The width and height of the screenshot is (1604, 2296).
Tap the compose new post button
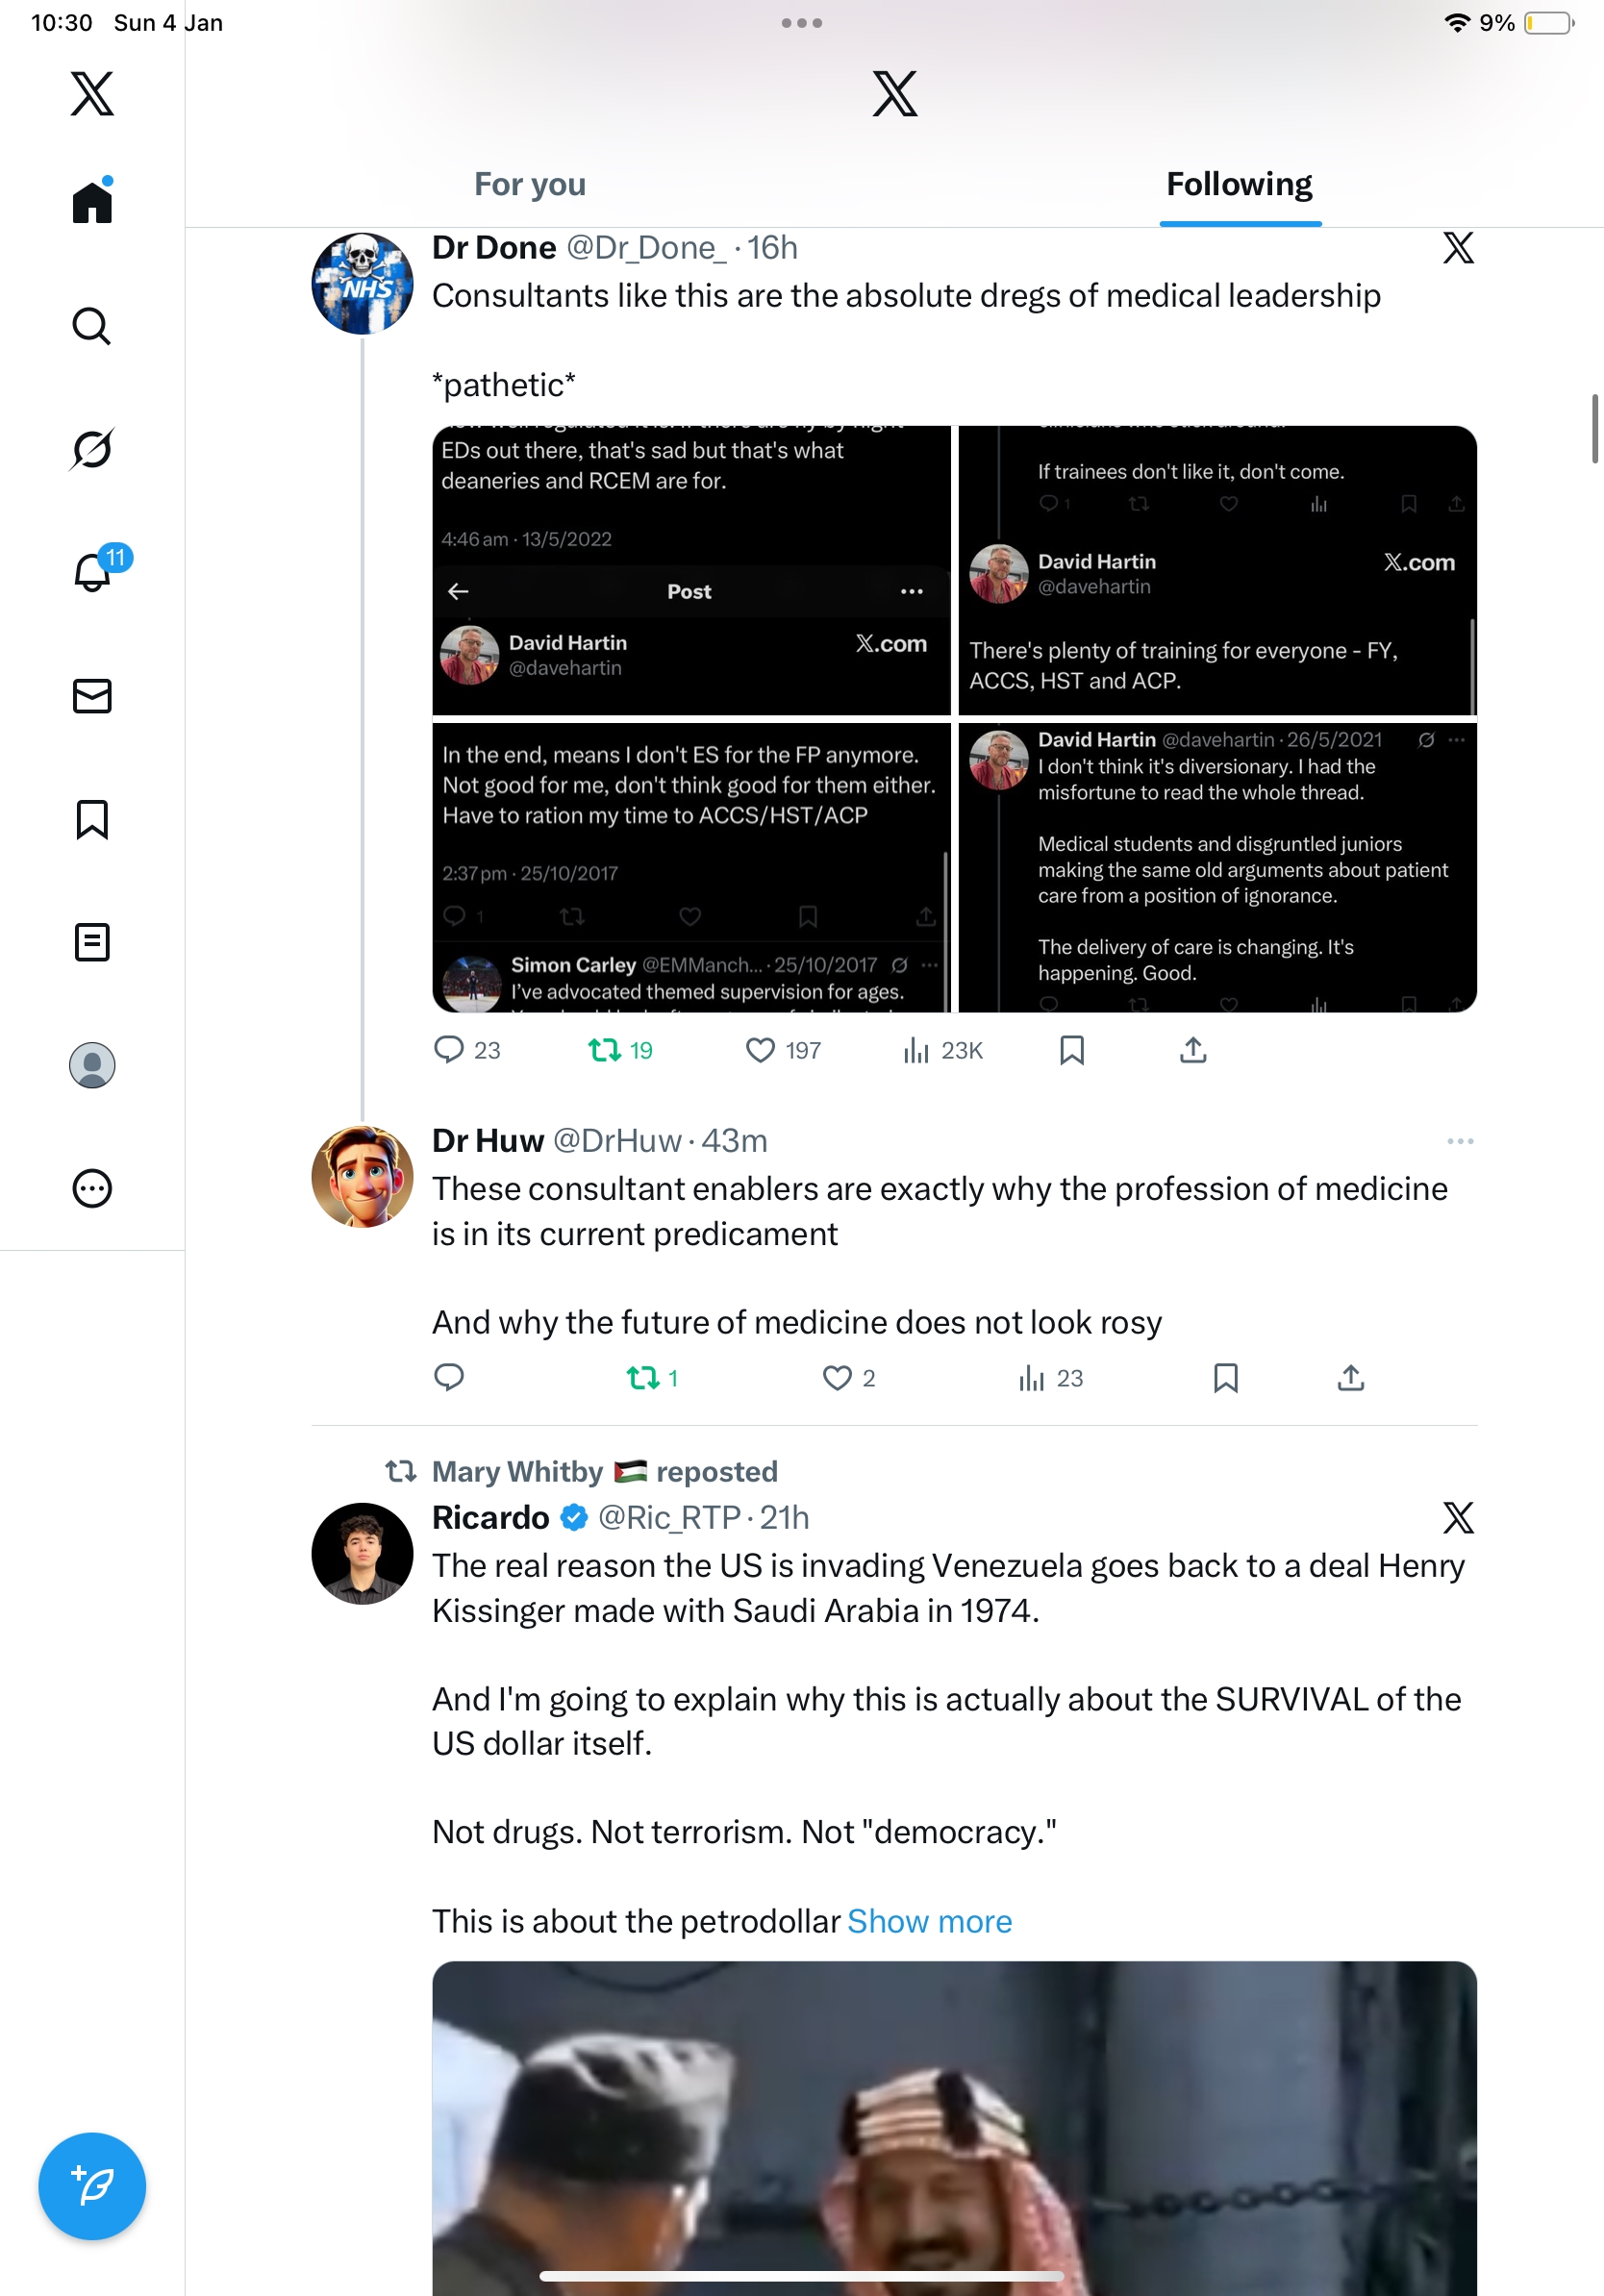click(92, 2186)
